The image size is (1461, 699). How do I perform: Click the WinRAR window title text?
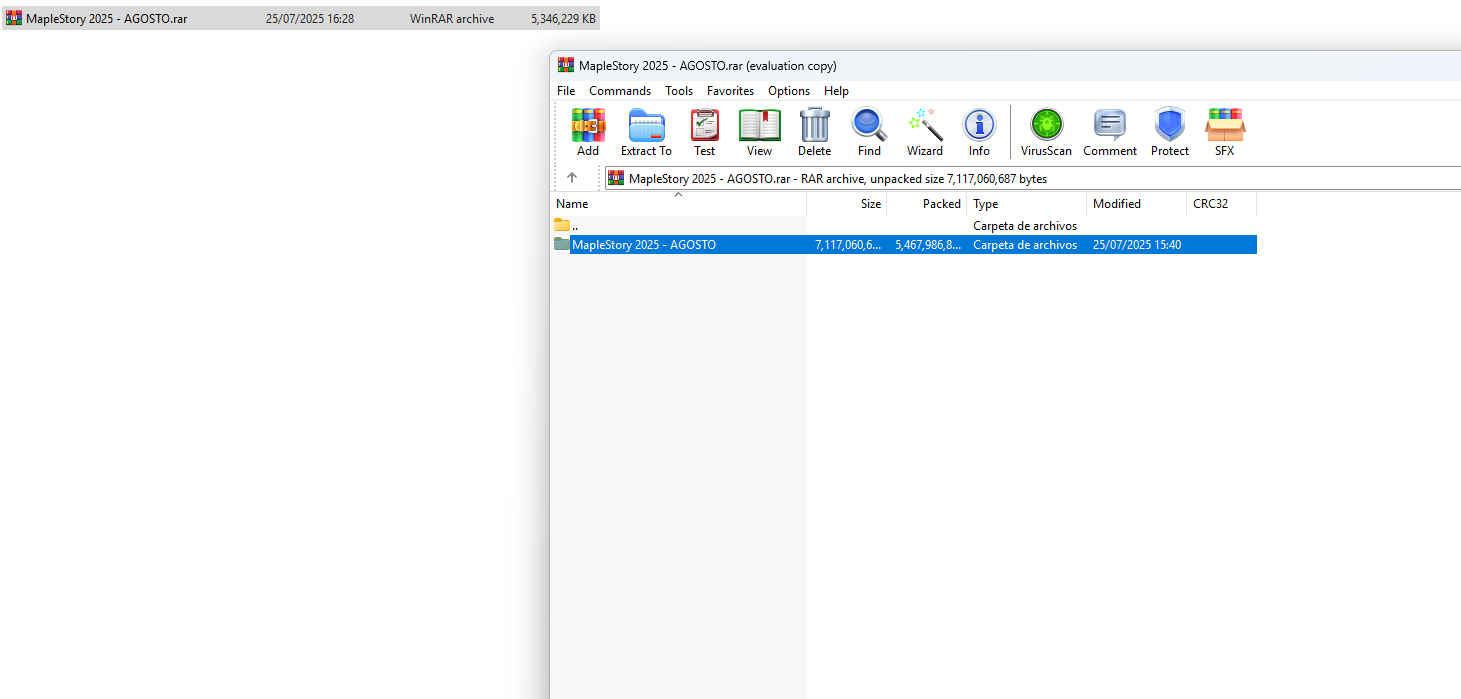tap(708, 66)
